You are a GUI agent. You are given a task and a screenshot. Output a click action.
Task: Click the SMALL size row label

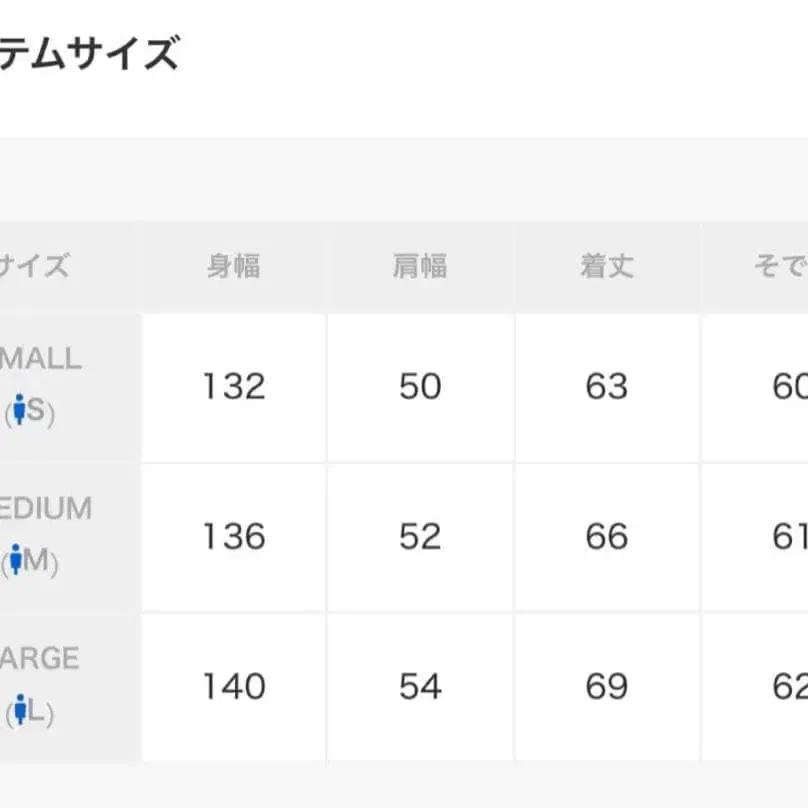tap(42, 358)
